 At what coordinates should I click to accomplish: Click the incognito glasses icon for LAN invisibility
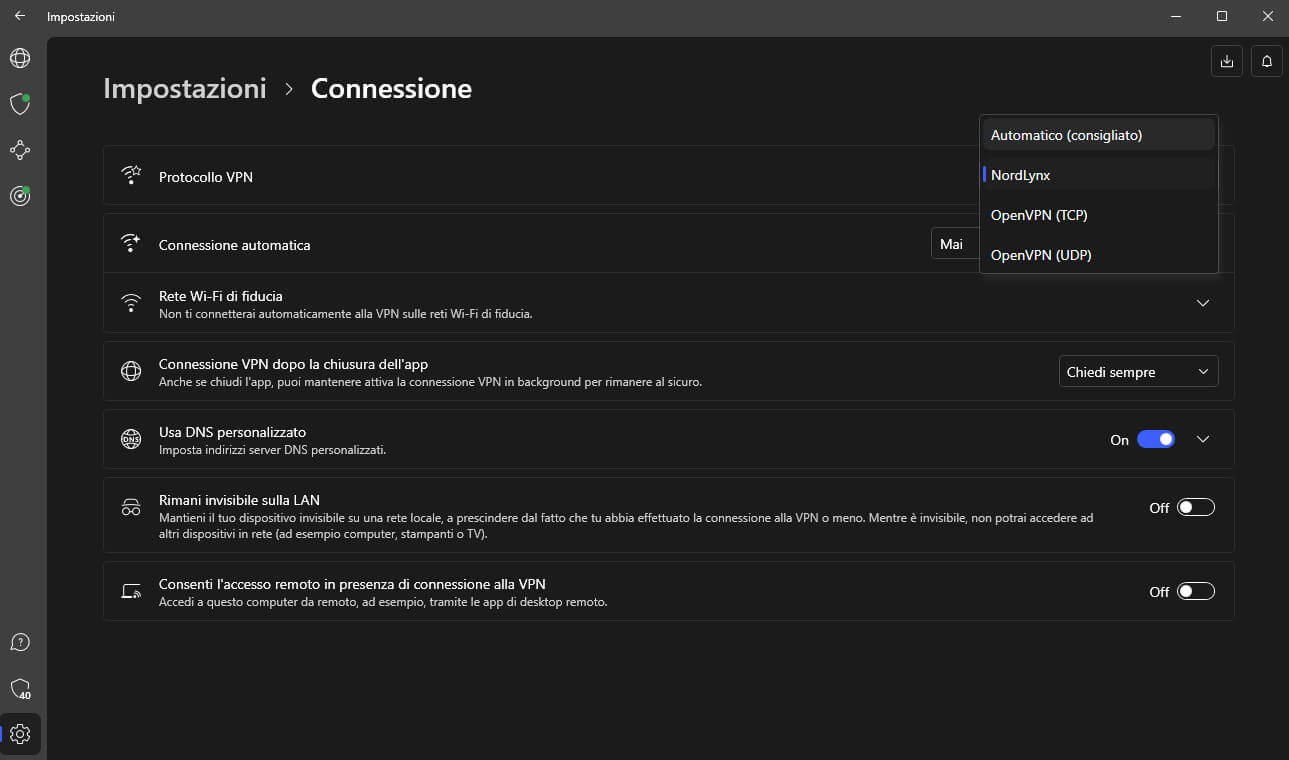point(131,507)
